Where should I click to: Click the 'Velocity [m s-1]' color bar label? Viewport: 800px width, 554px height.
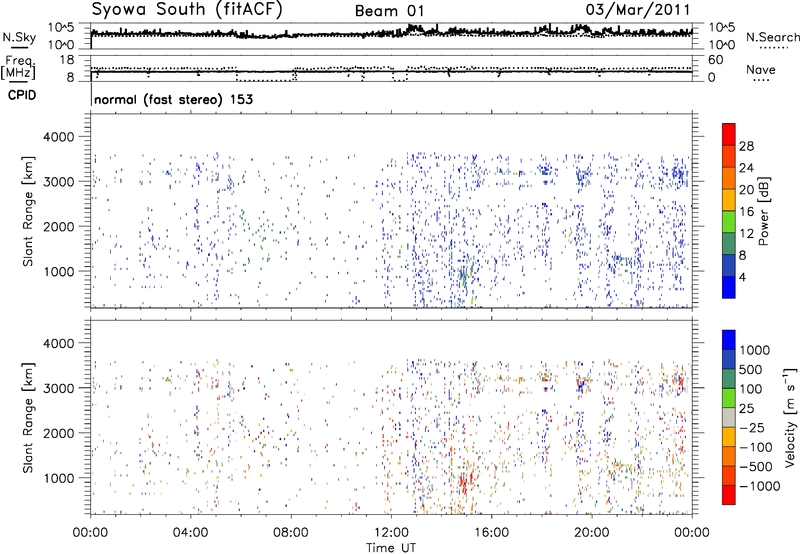(x=790, y=417)
